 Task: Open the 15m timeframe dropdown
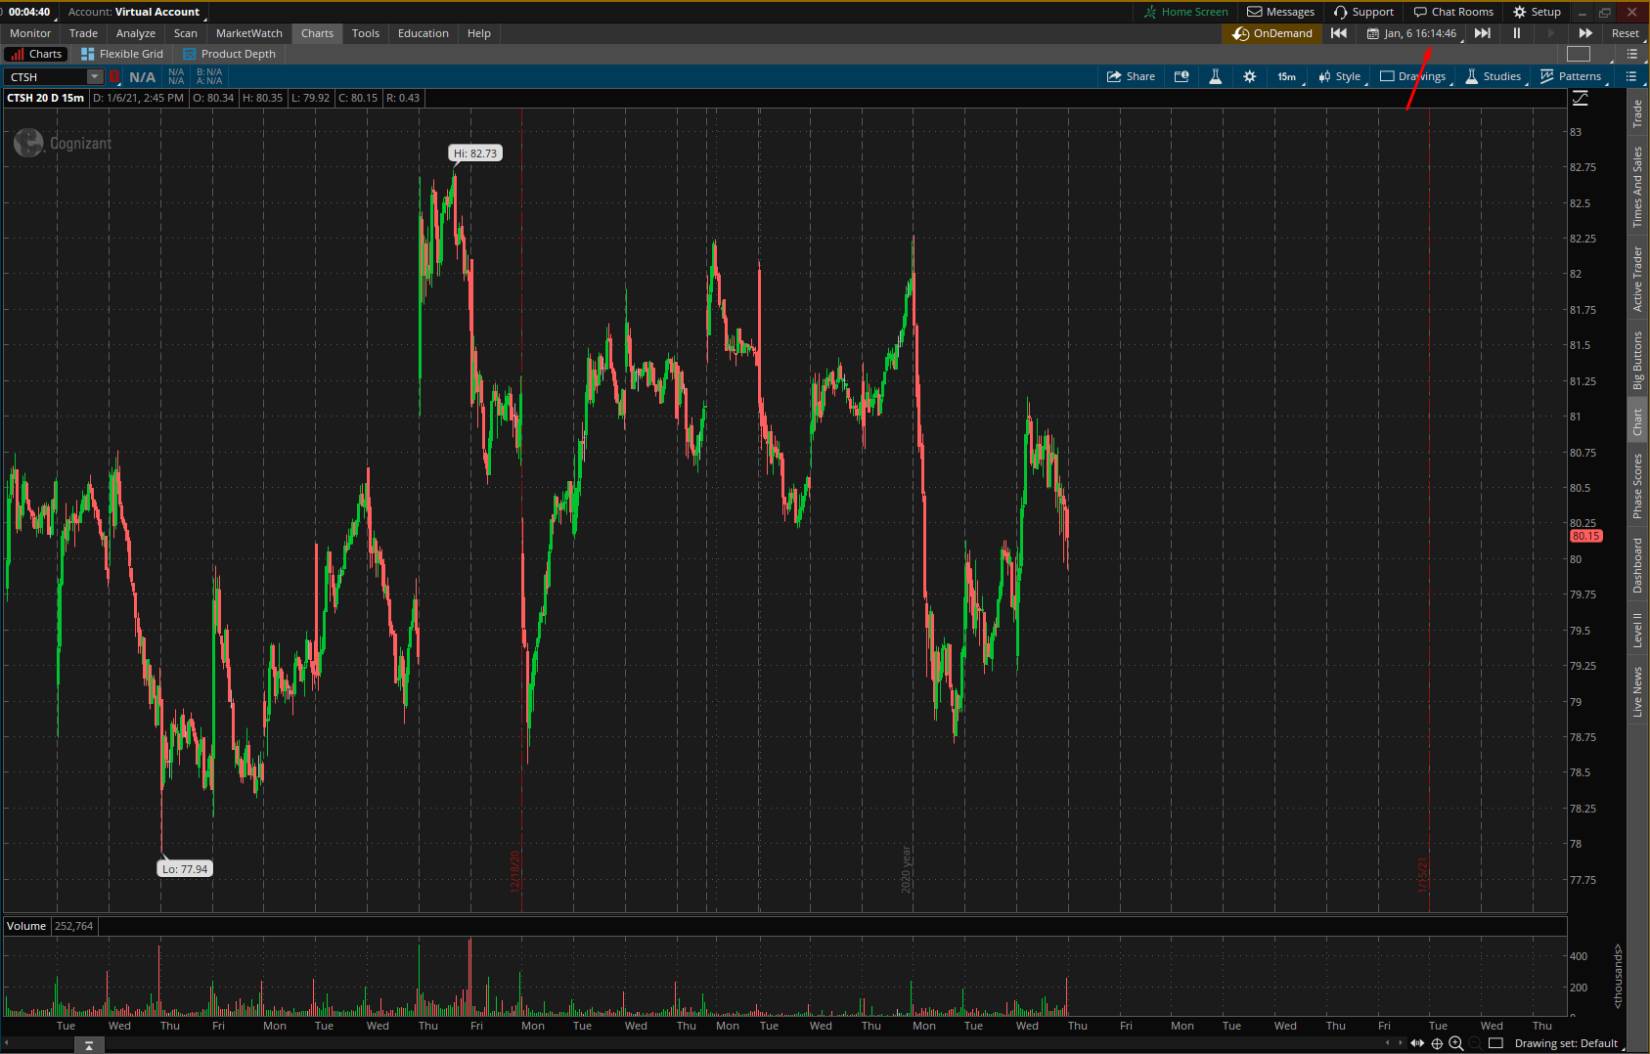[x=1286, y=76]
